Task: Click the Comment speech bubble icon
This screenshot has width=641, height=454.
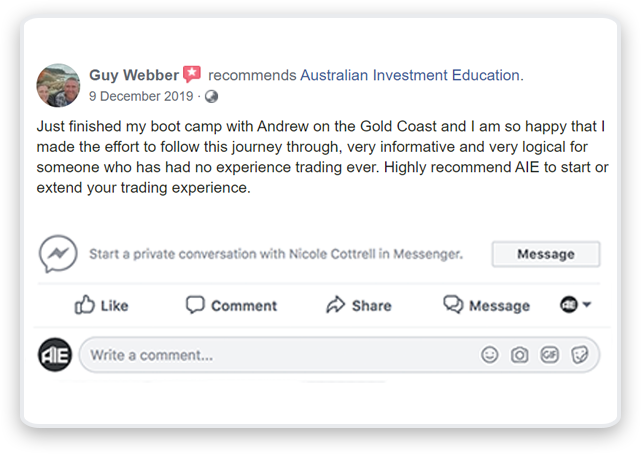Action: tap(195, 305)
